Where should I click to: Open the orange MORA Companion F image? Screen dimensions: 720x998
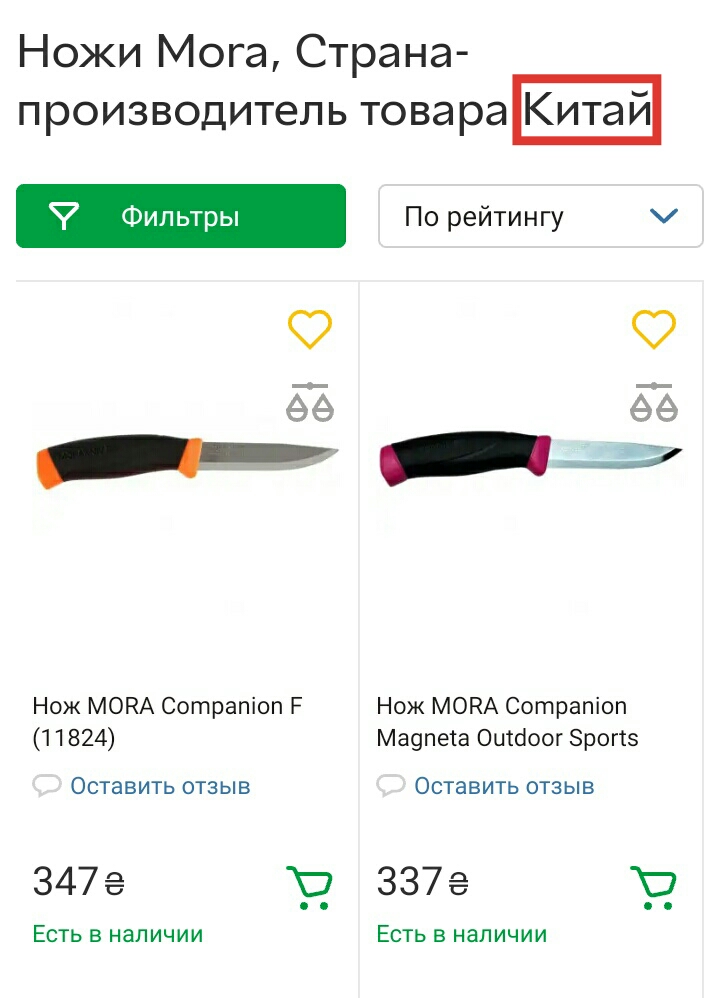point(187,462)
